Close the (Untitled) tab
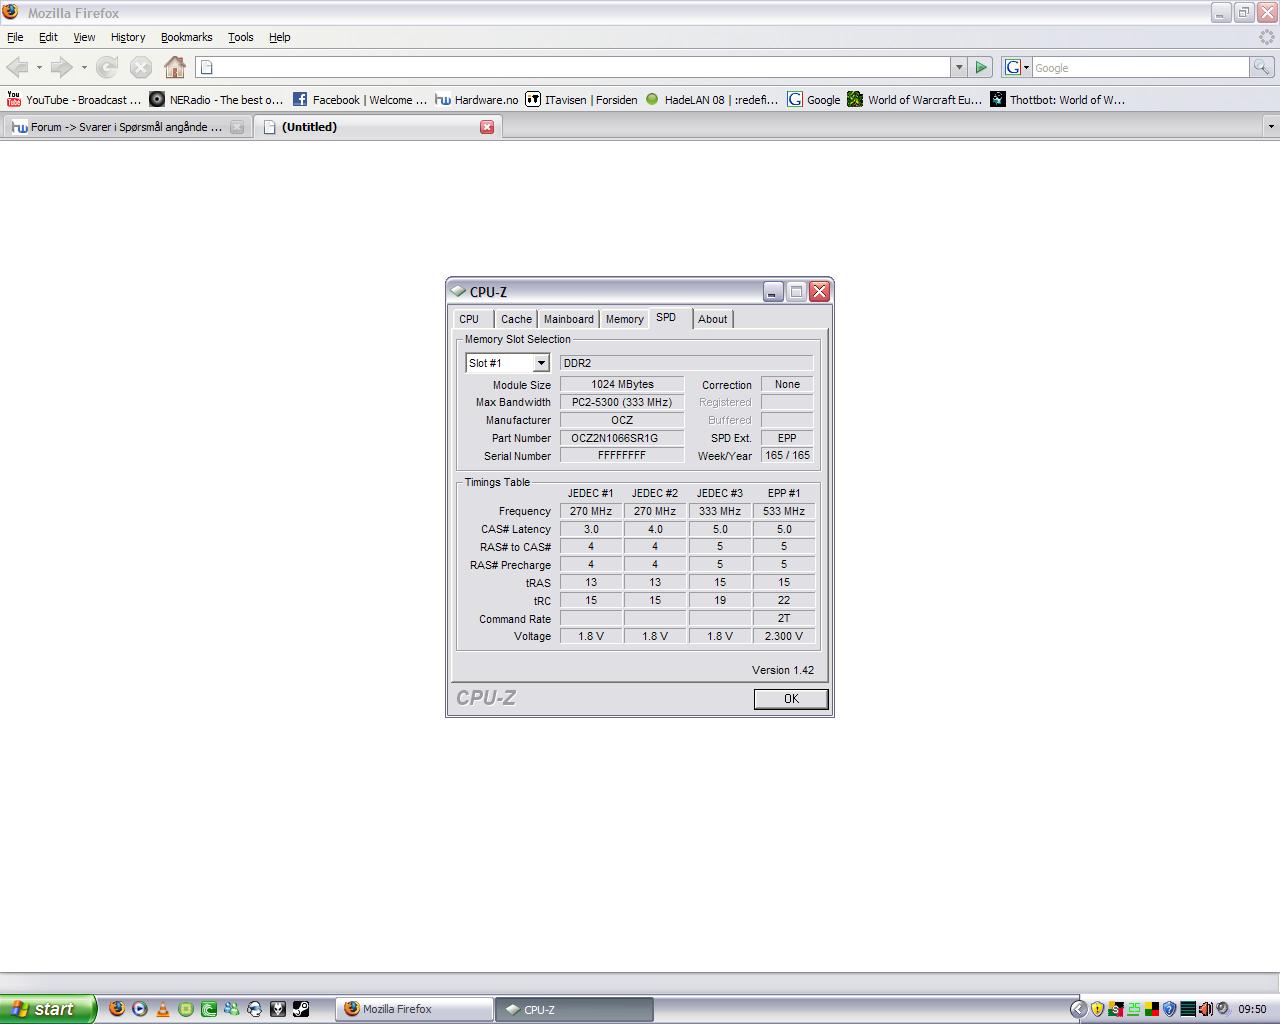Viewport: 1280px width, 1024px height. click(x=487, y=127)
